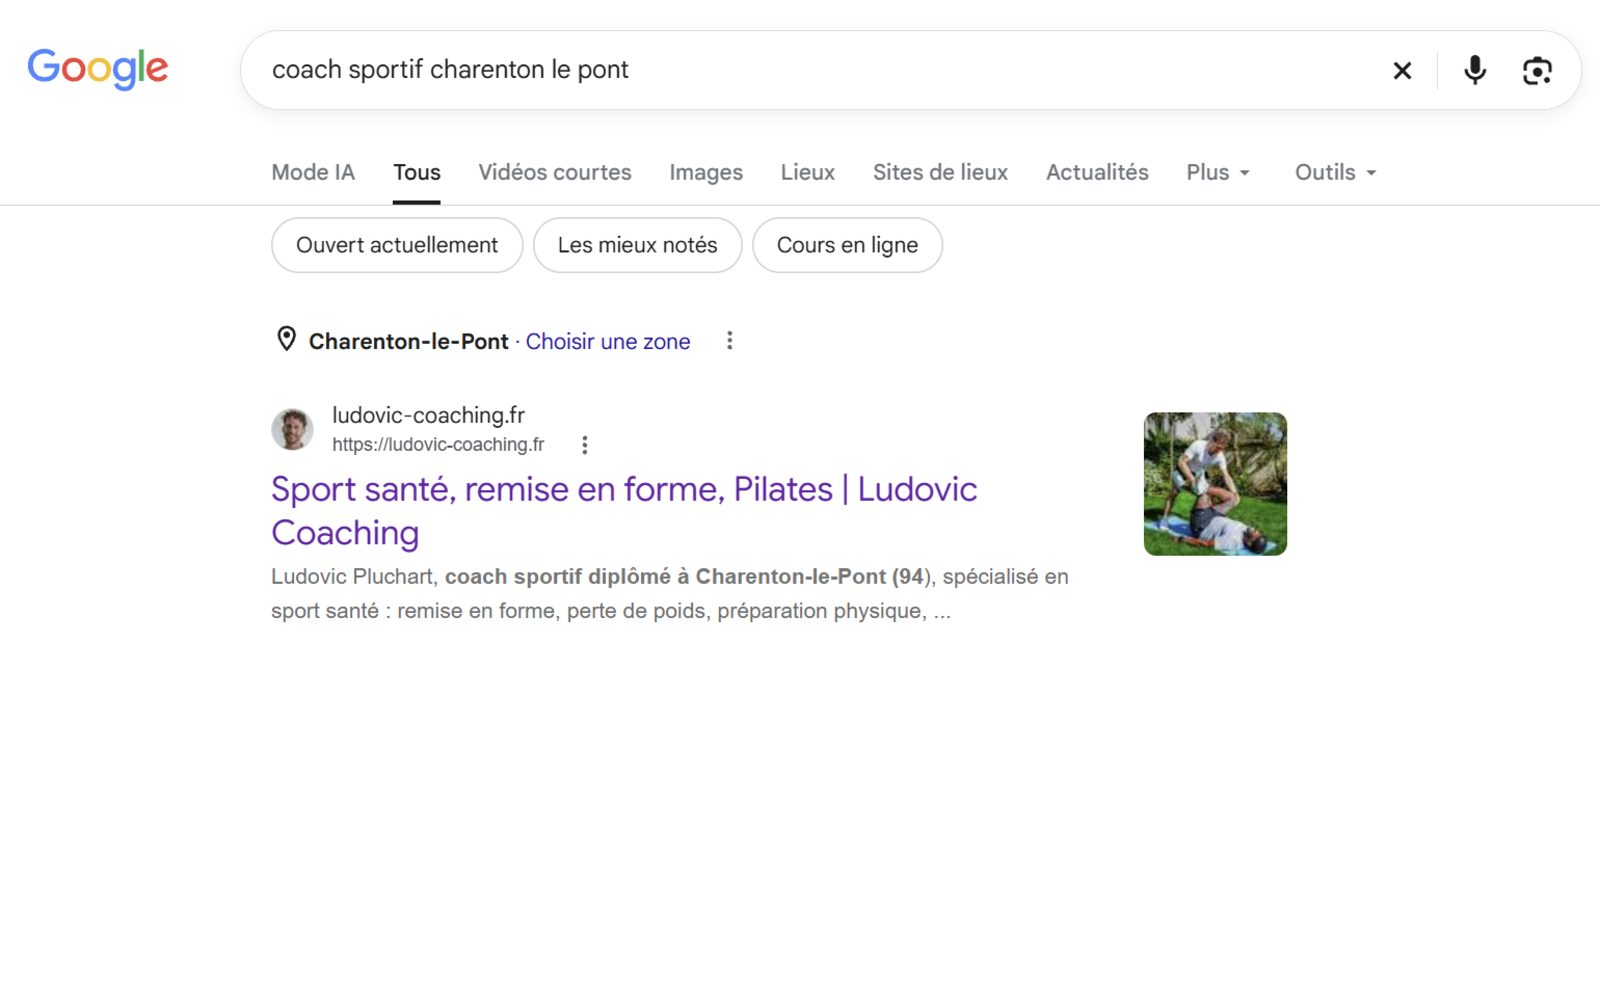Click the https://ludovic-coaching.fr URL text
This screenshot has height=1000, width=1600.
tap(438, 444)
